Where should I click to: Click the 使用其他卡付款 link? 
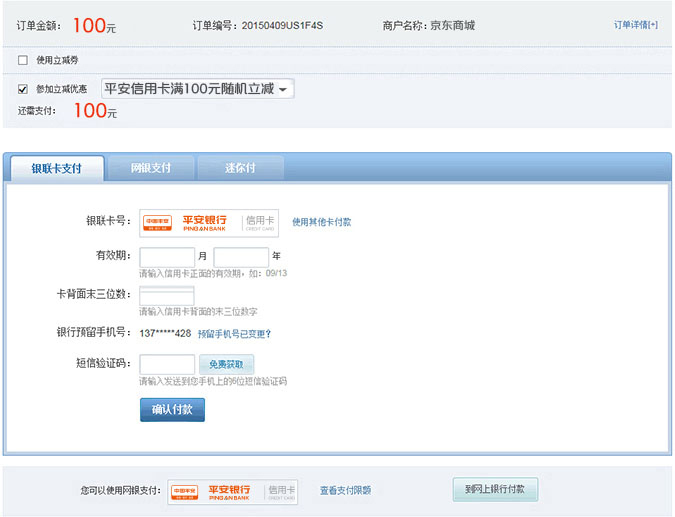pos(321,222)
